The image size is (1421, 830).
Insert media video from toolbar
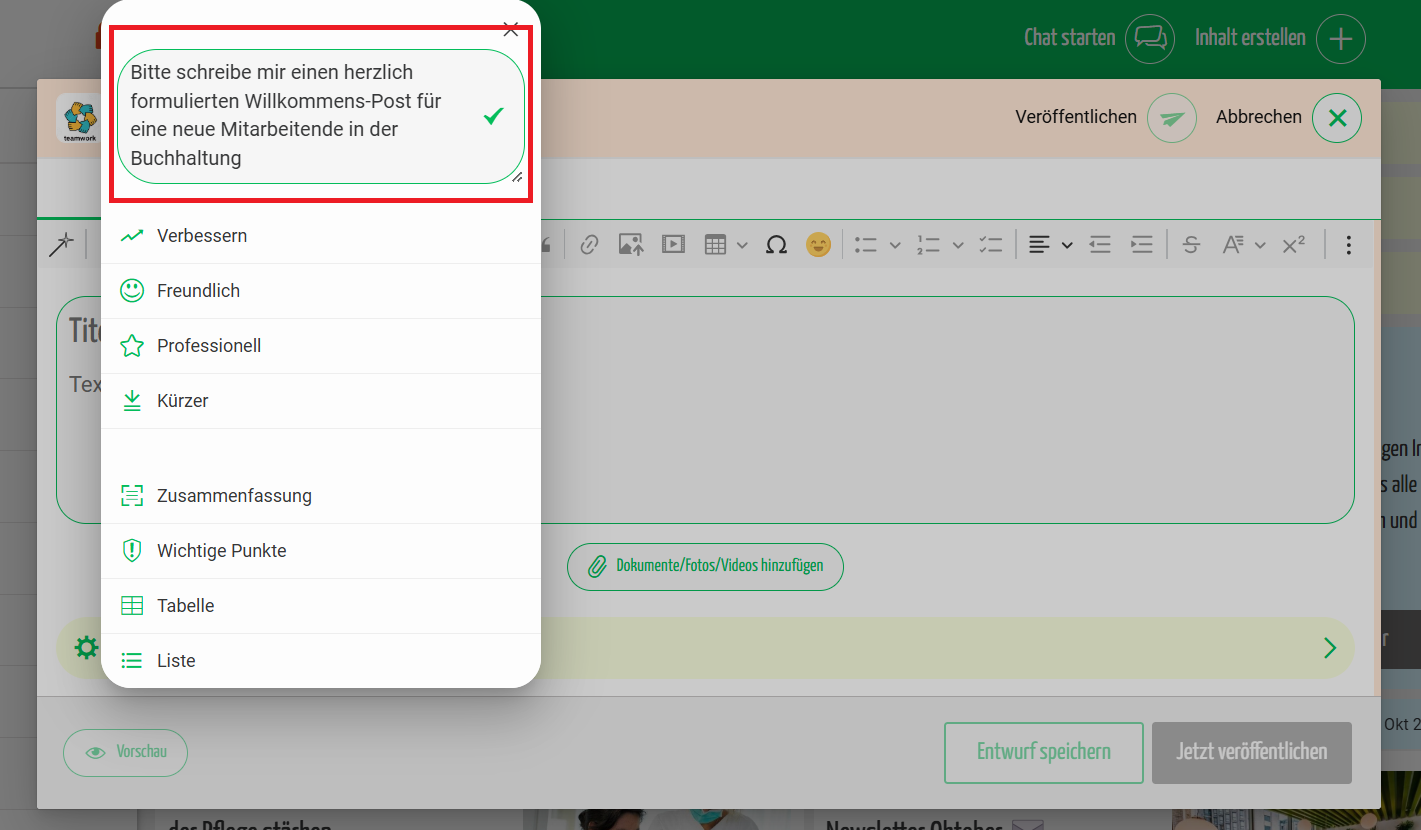[673, 245]
